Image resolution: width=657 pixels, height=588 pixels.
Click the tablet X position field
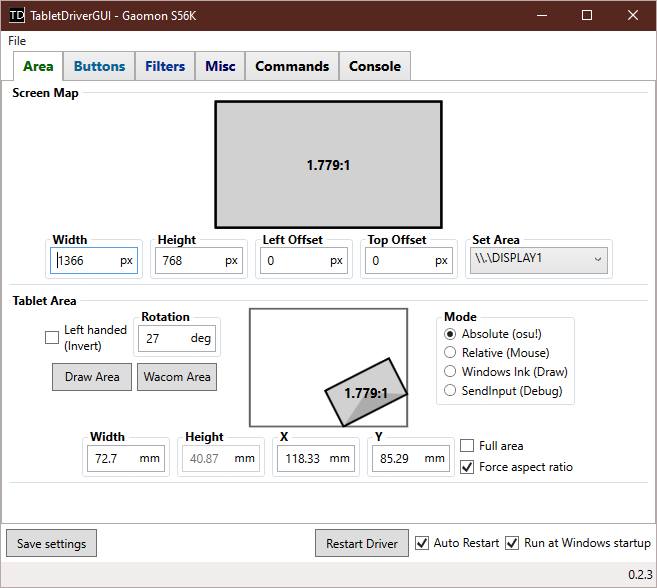[x=316, y=458]
